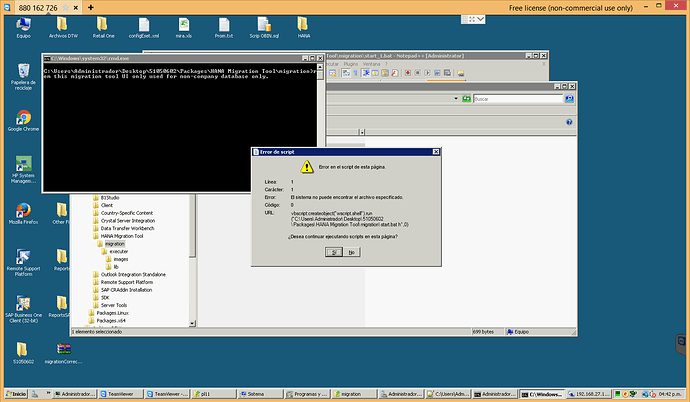Select Data Transfer Workbench folder in tree
690x402 pixels.
pos(128,228)
